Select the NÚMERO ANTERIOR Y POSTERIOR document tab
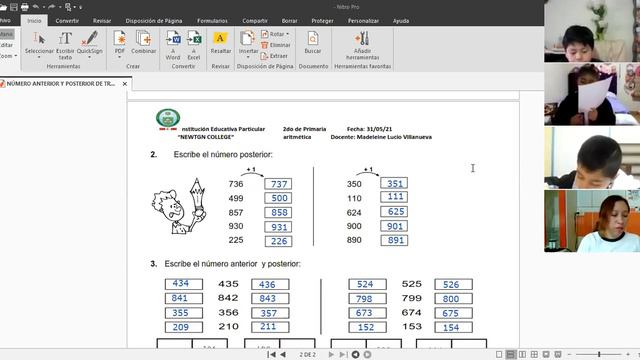The image size is (640, 360). click(60, 84)
